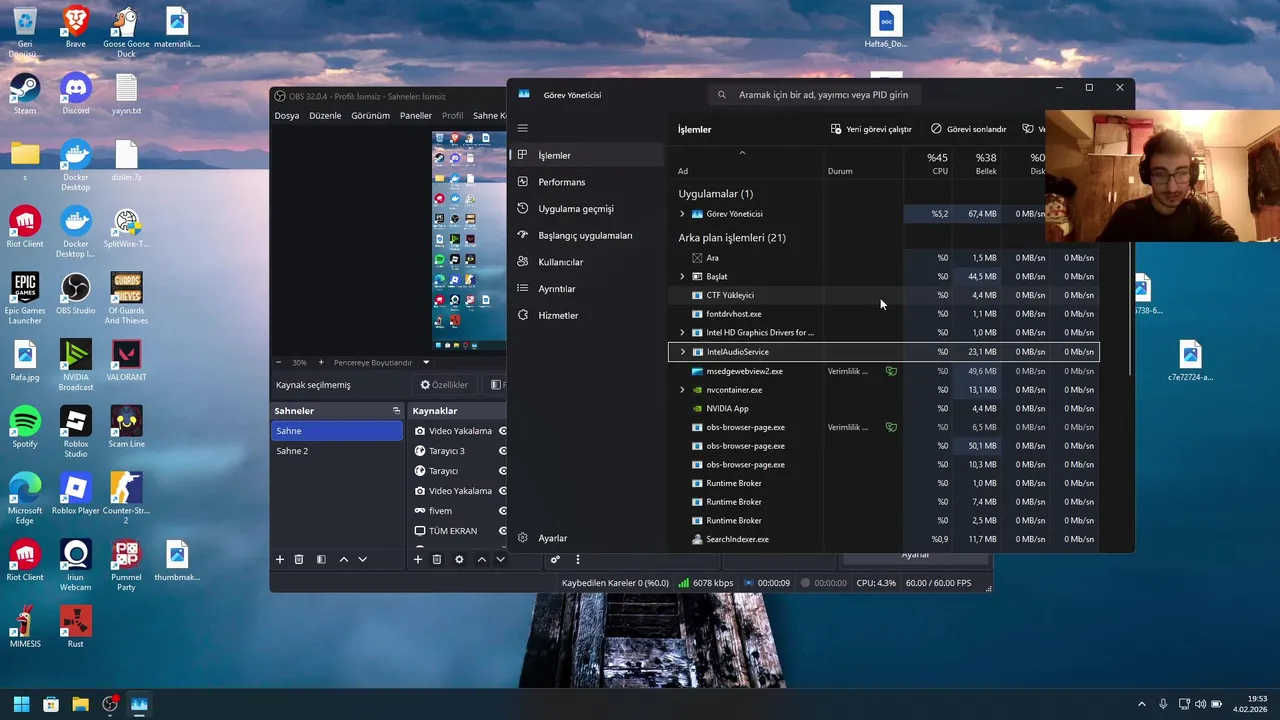Open Hizmetler in Task Manager sidebar
The image size is (1280, 720).
click(x=587, y=315)
